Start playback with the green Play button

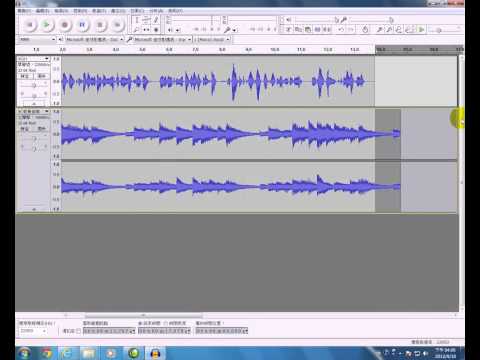(x=47, y=25)
